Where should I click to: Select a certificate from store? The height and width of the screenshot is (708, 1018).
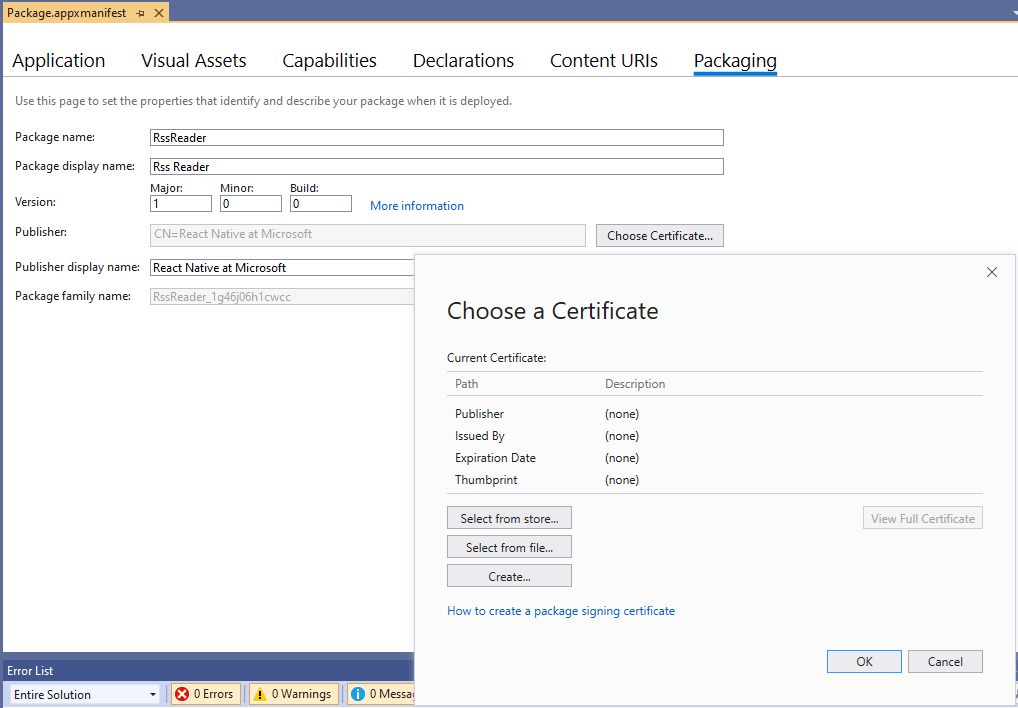(509, 517)
